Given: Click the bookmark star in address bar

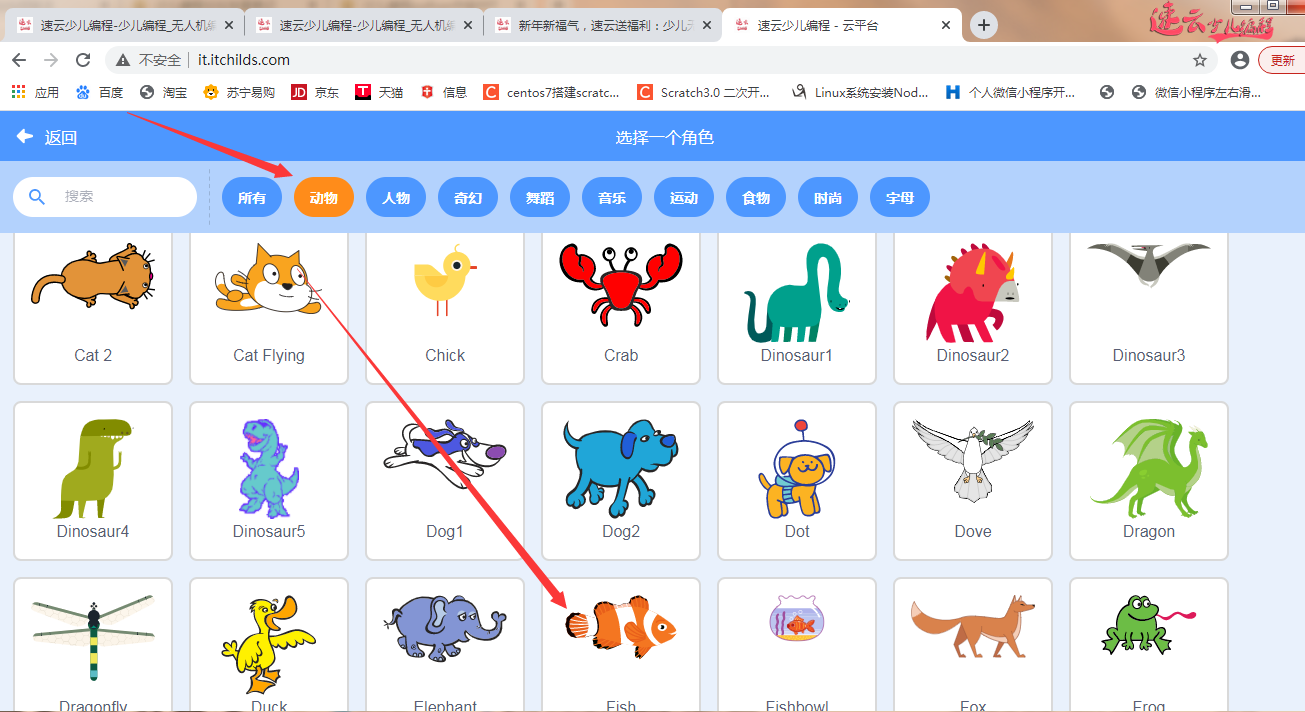Looking at the screenshot, I should click(1199, 60).
